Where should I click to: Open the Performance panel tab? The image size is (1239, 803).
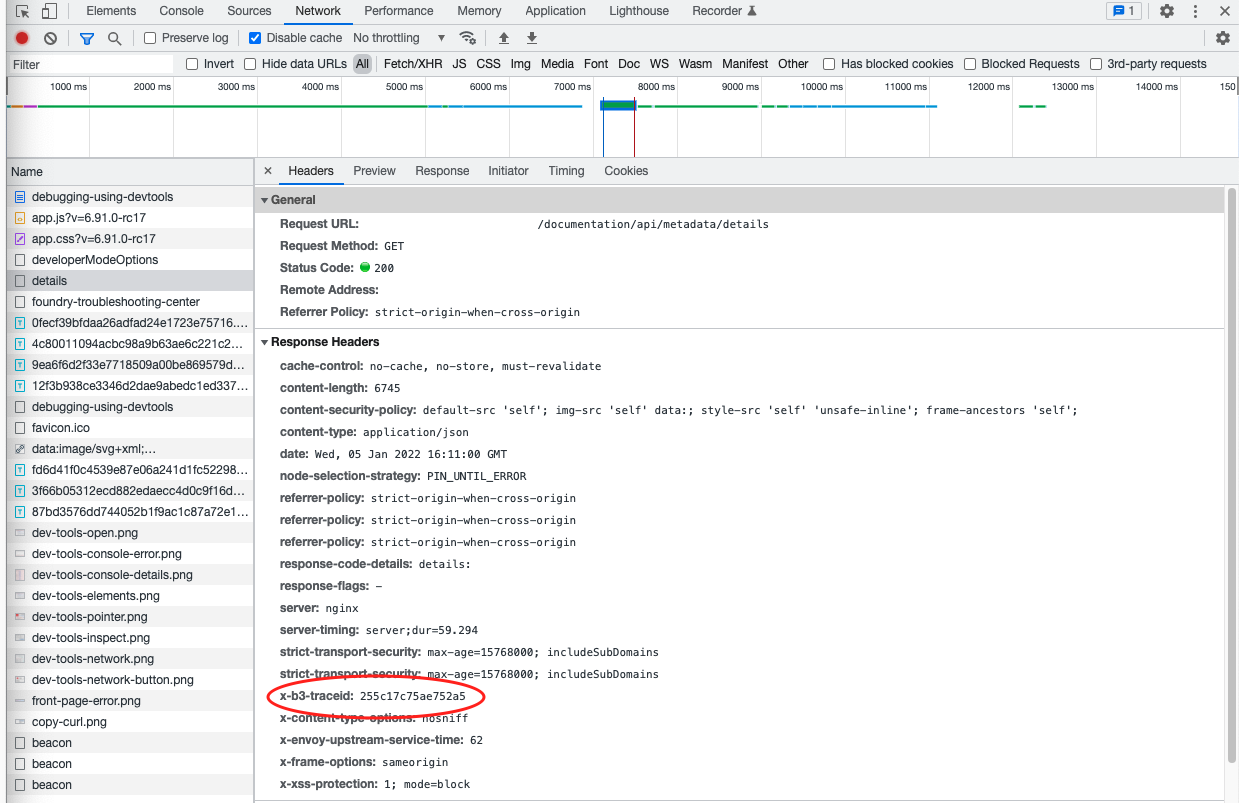click(399, 11)
